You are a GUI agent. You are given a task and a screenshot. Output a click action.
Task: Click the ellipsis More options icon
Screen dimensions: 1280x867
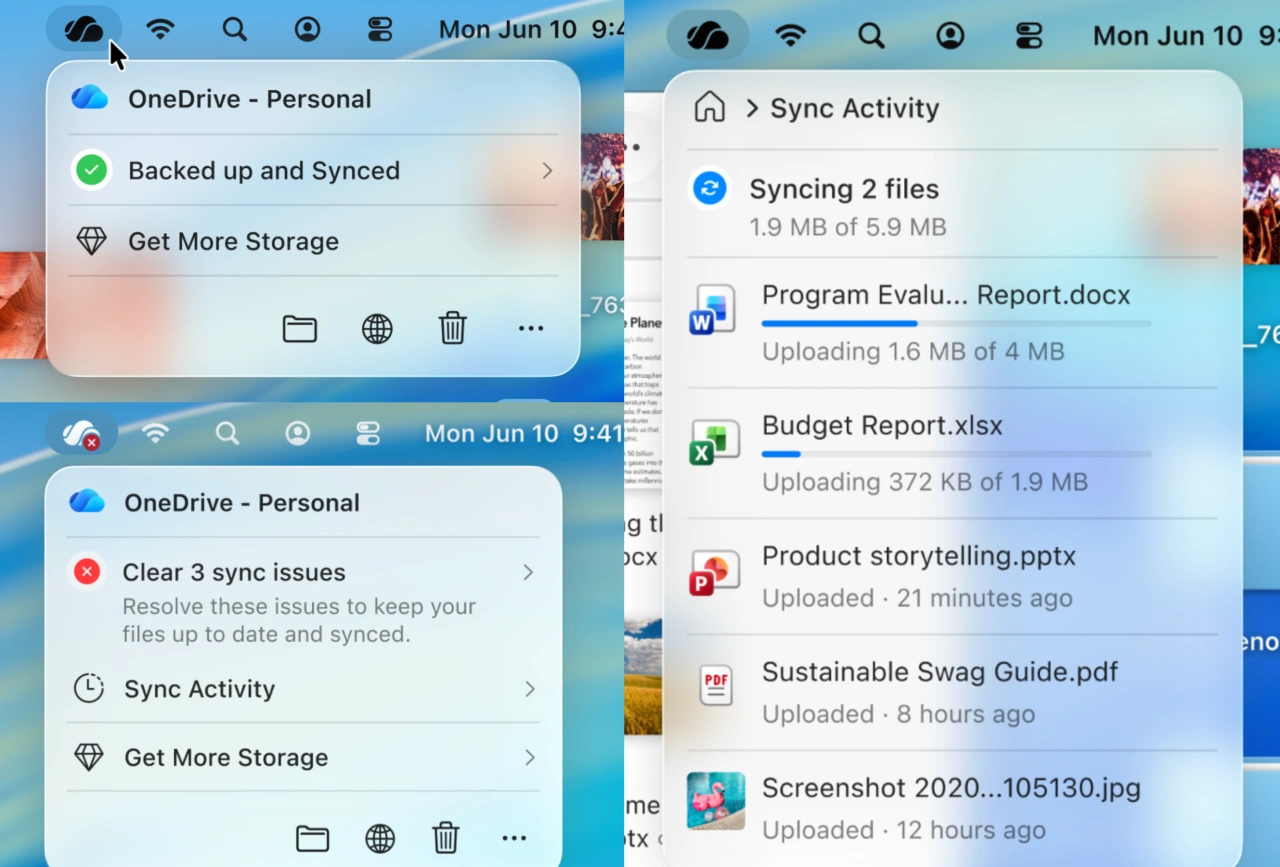[x=530, y=329]
